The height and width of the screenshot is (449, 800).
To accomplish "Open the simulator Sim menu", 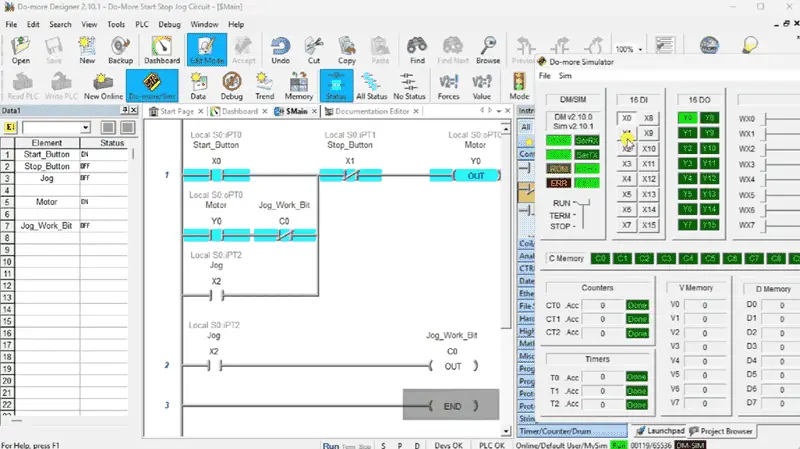I will pos(565,76).
